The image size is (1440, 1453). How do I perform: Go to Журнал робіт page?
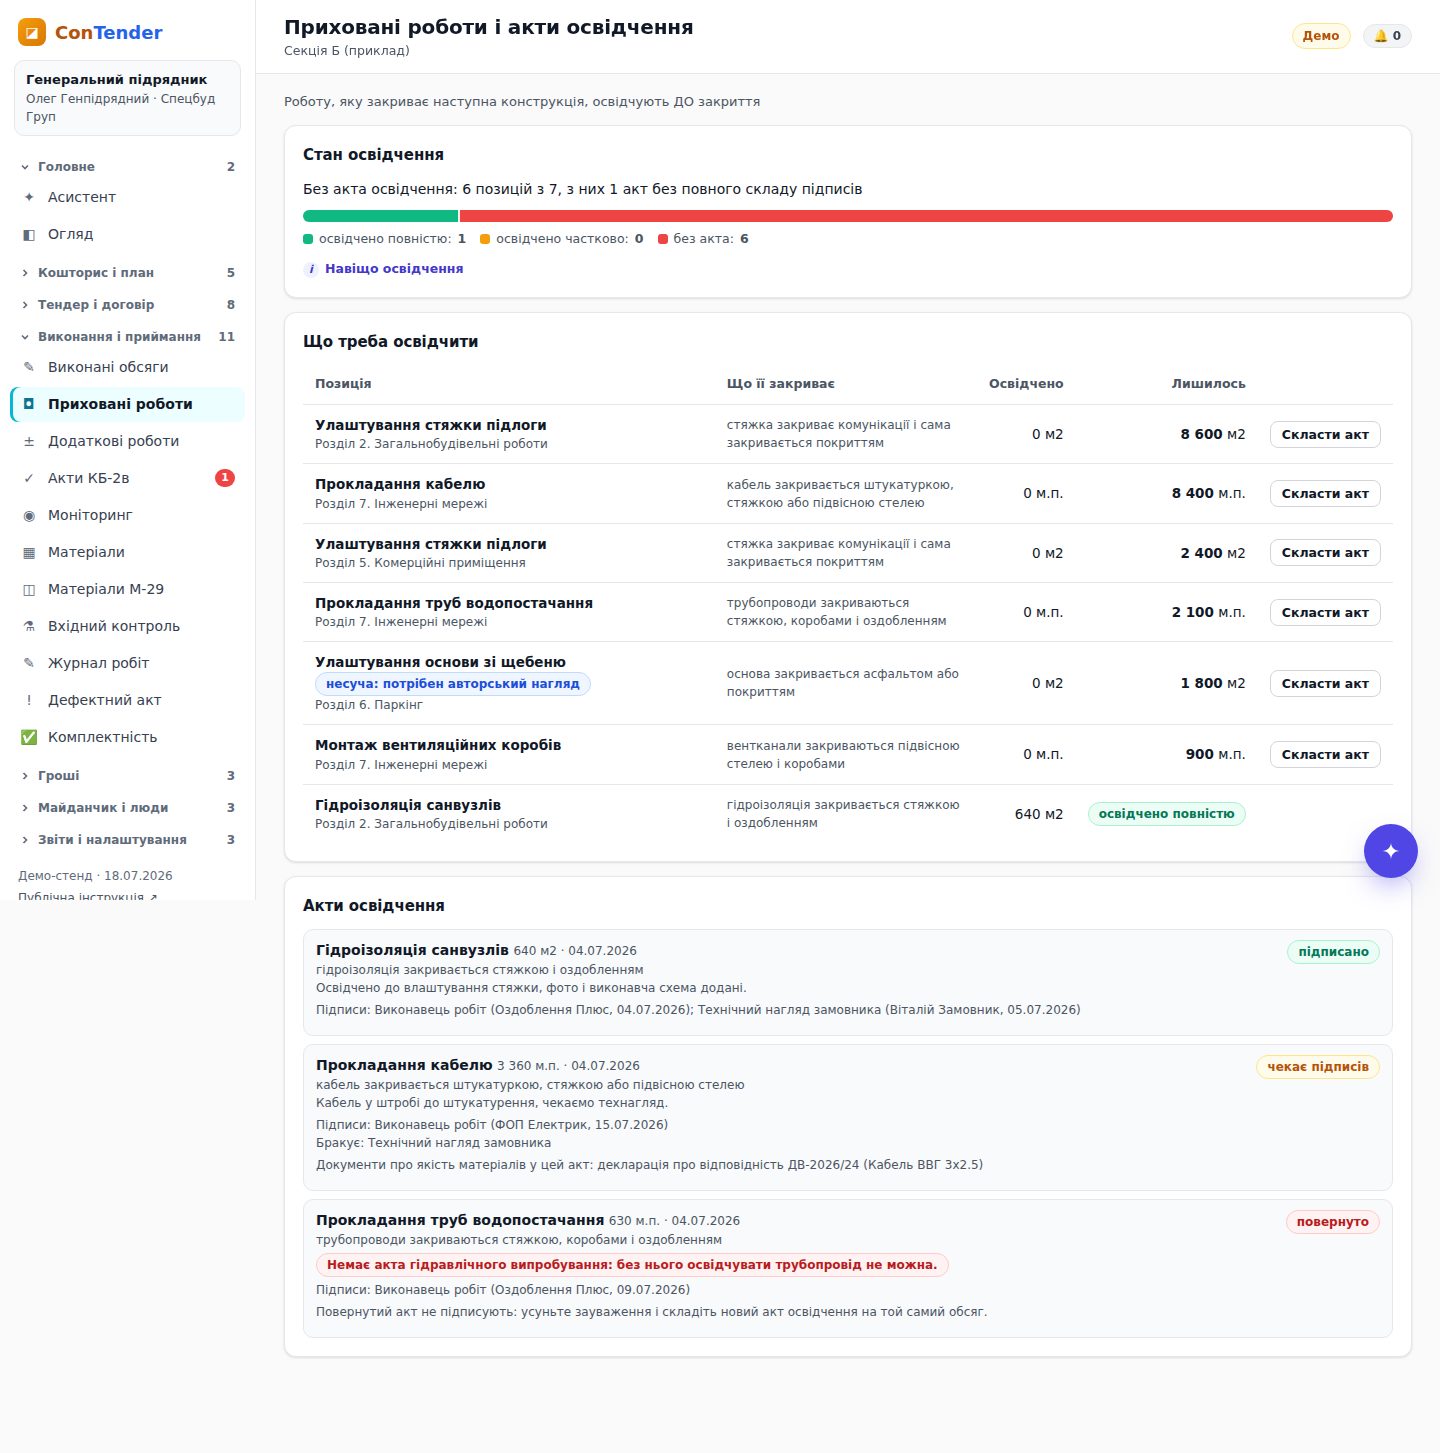coord(127,663)
